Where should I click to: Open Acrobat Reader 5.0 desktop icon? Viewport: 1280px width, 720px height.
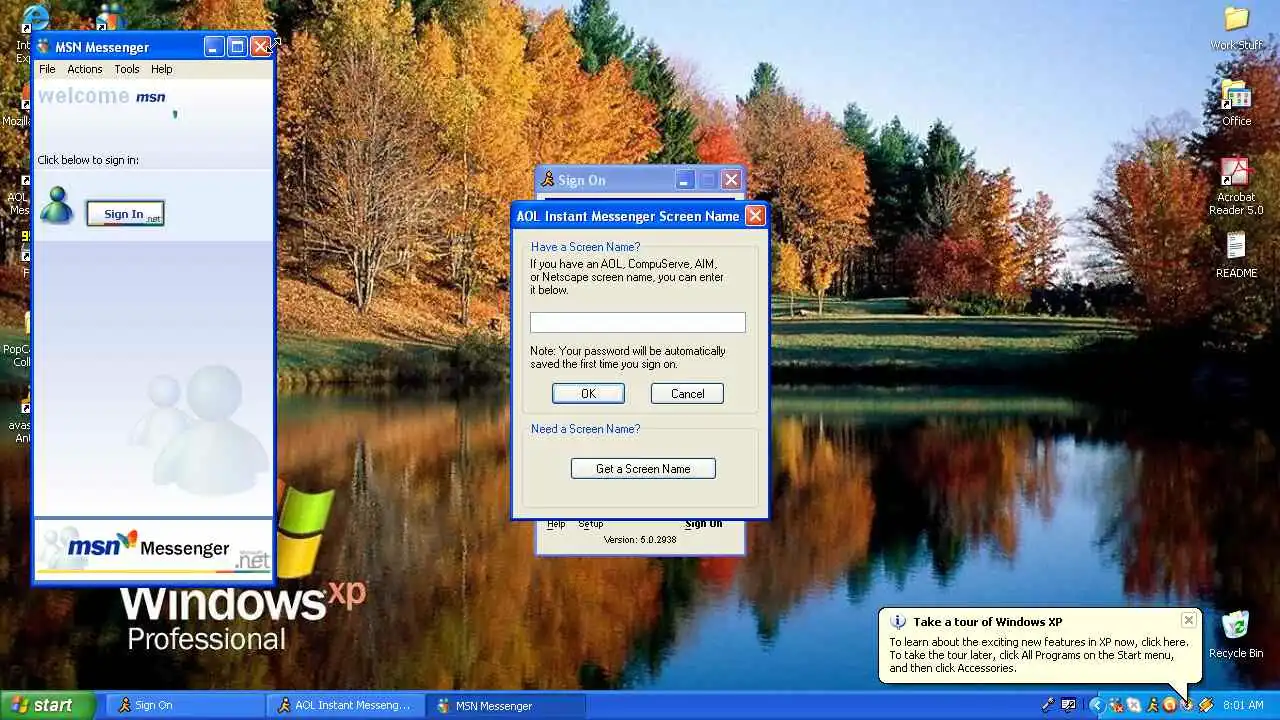(x=1236, y=187)
